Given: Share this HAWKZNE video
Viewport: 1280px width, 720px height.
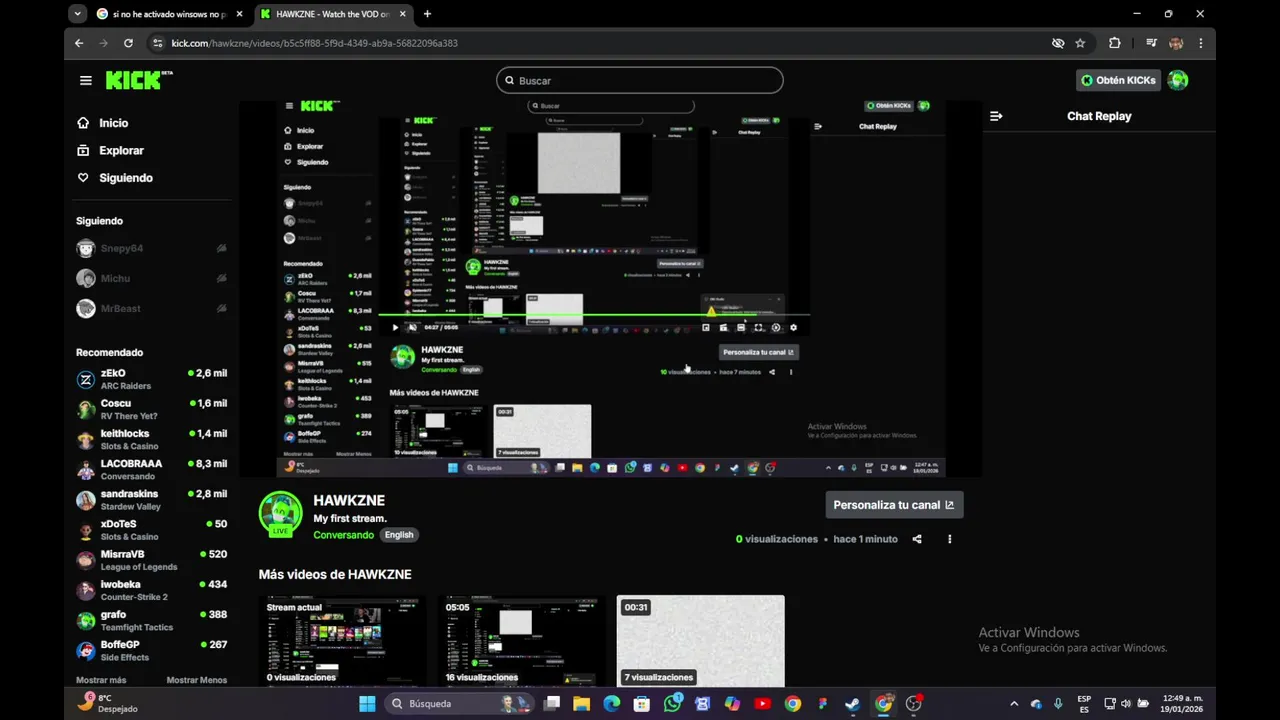Looking at the screenshot, I should click(917, 539).
